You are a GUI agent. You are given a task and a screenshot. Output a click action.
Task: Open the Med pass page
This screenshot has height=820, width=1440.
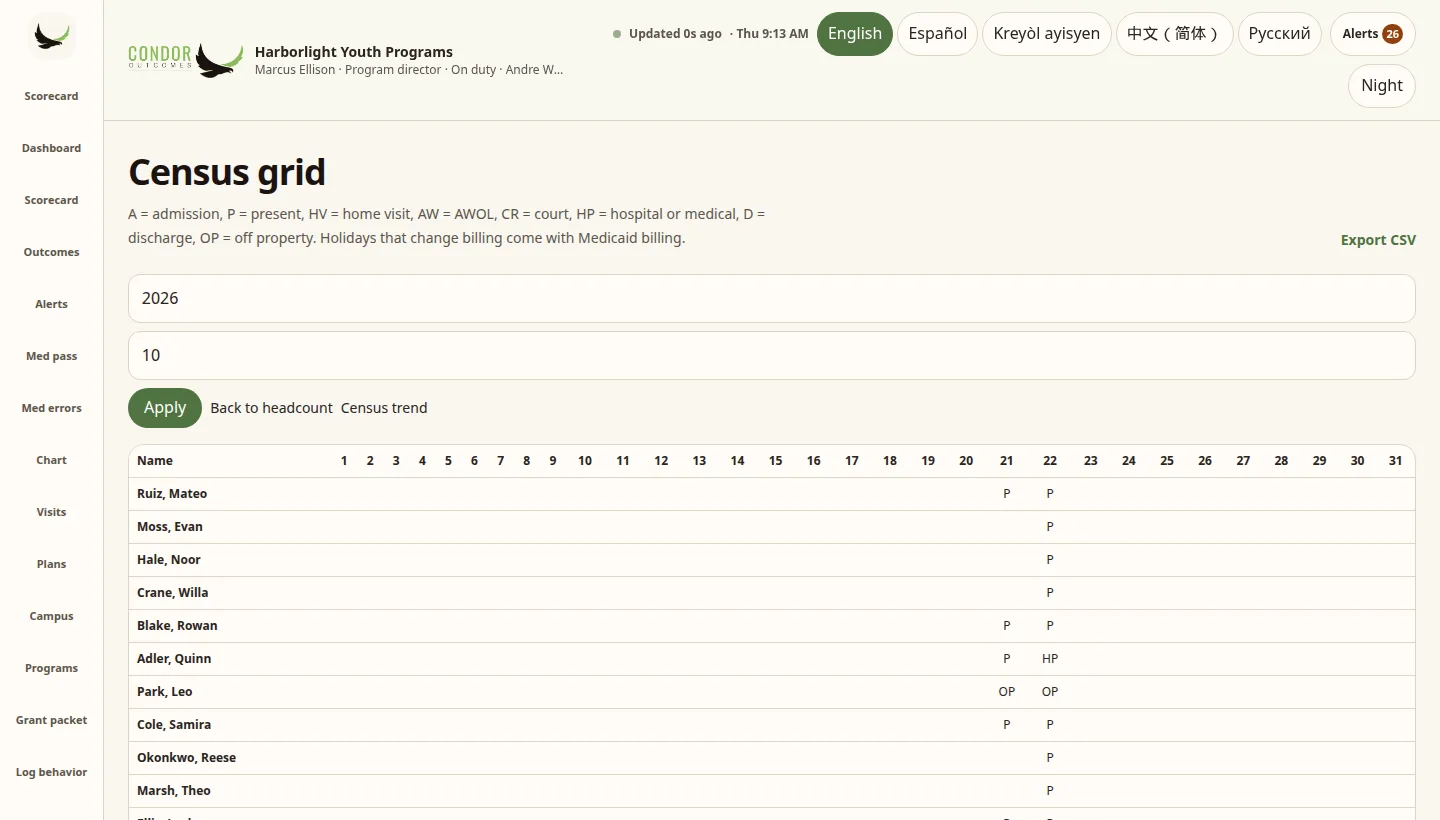(52, 356)
